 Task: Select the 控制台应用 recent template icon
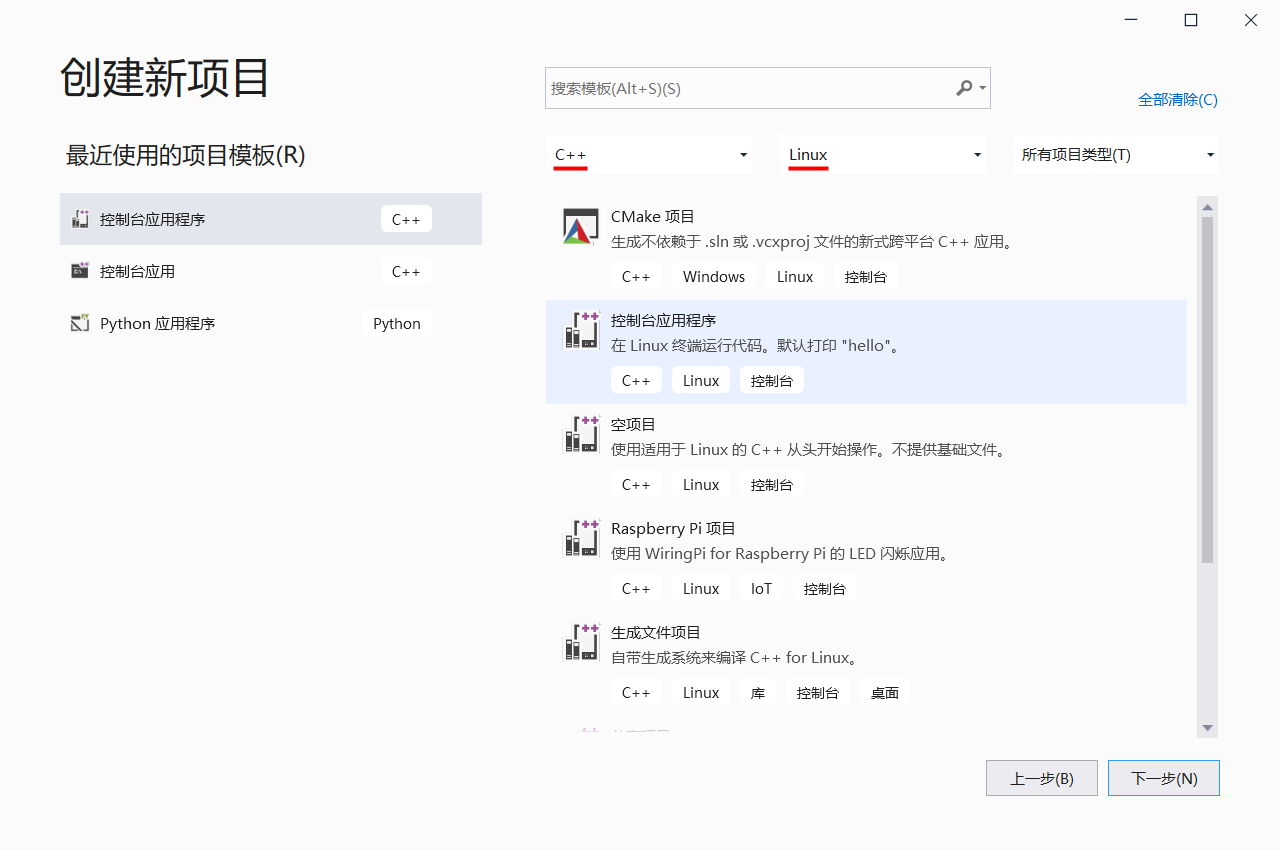point(79,271)
